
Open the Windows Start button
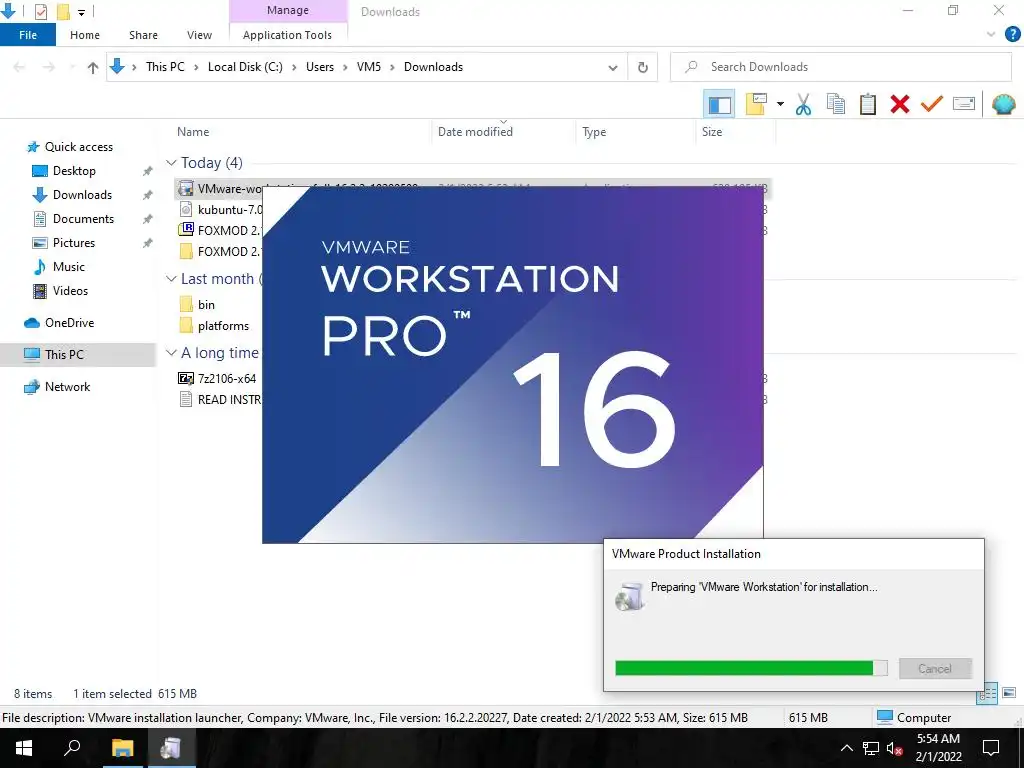[24, 748]
